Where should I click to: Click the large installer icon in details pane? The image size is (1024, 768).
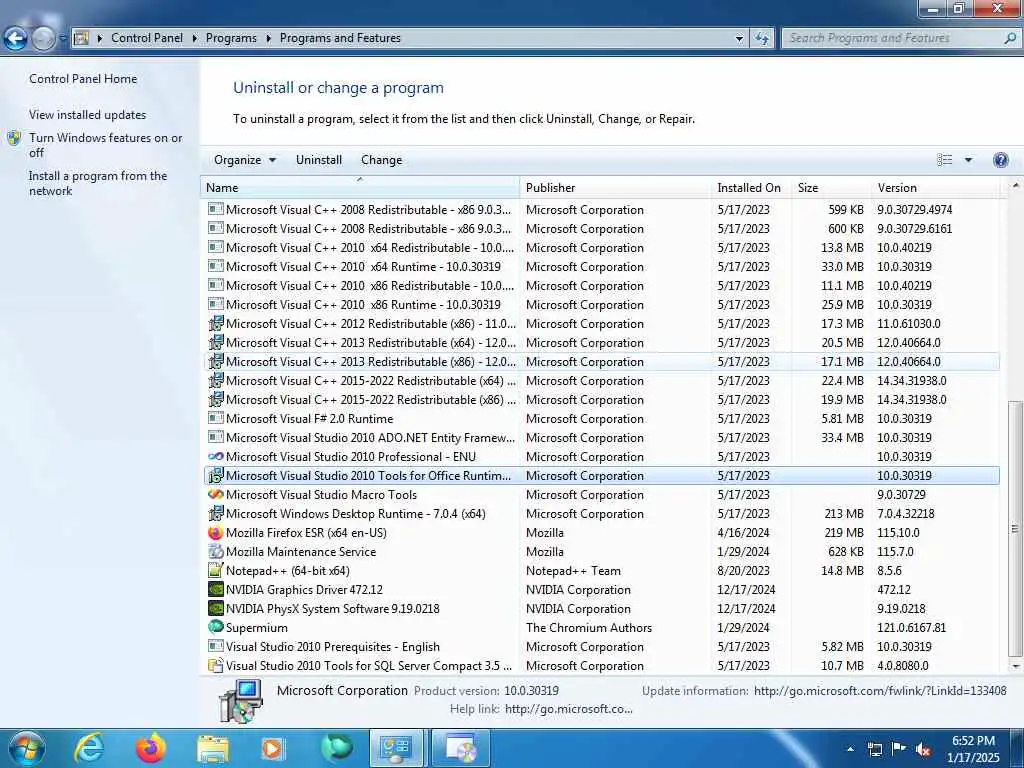(x=240, y=701)
